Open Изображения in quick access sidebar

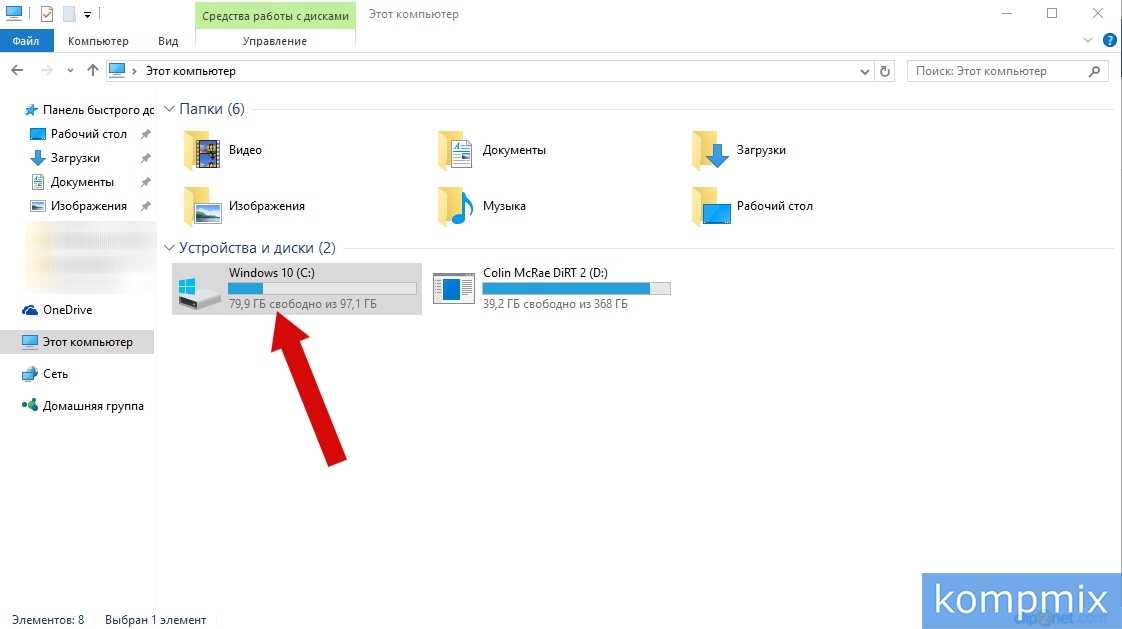tap(78, 206)
